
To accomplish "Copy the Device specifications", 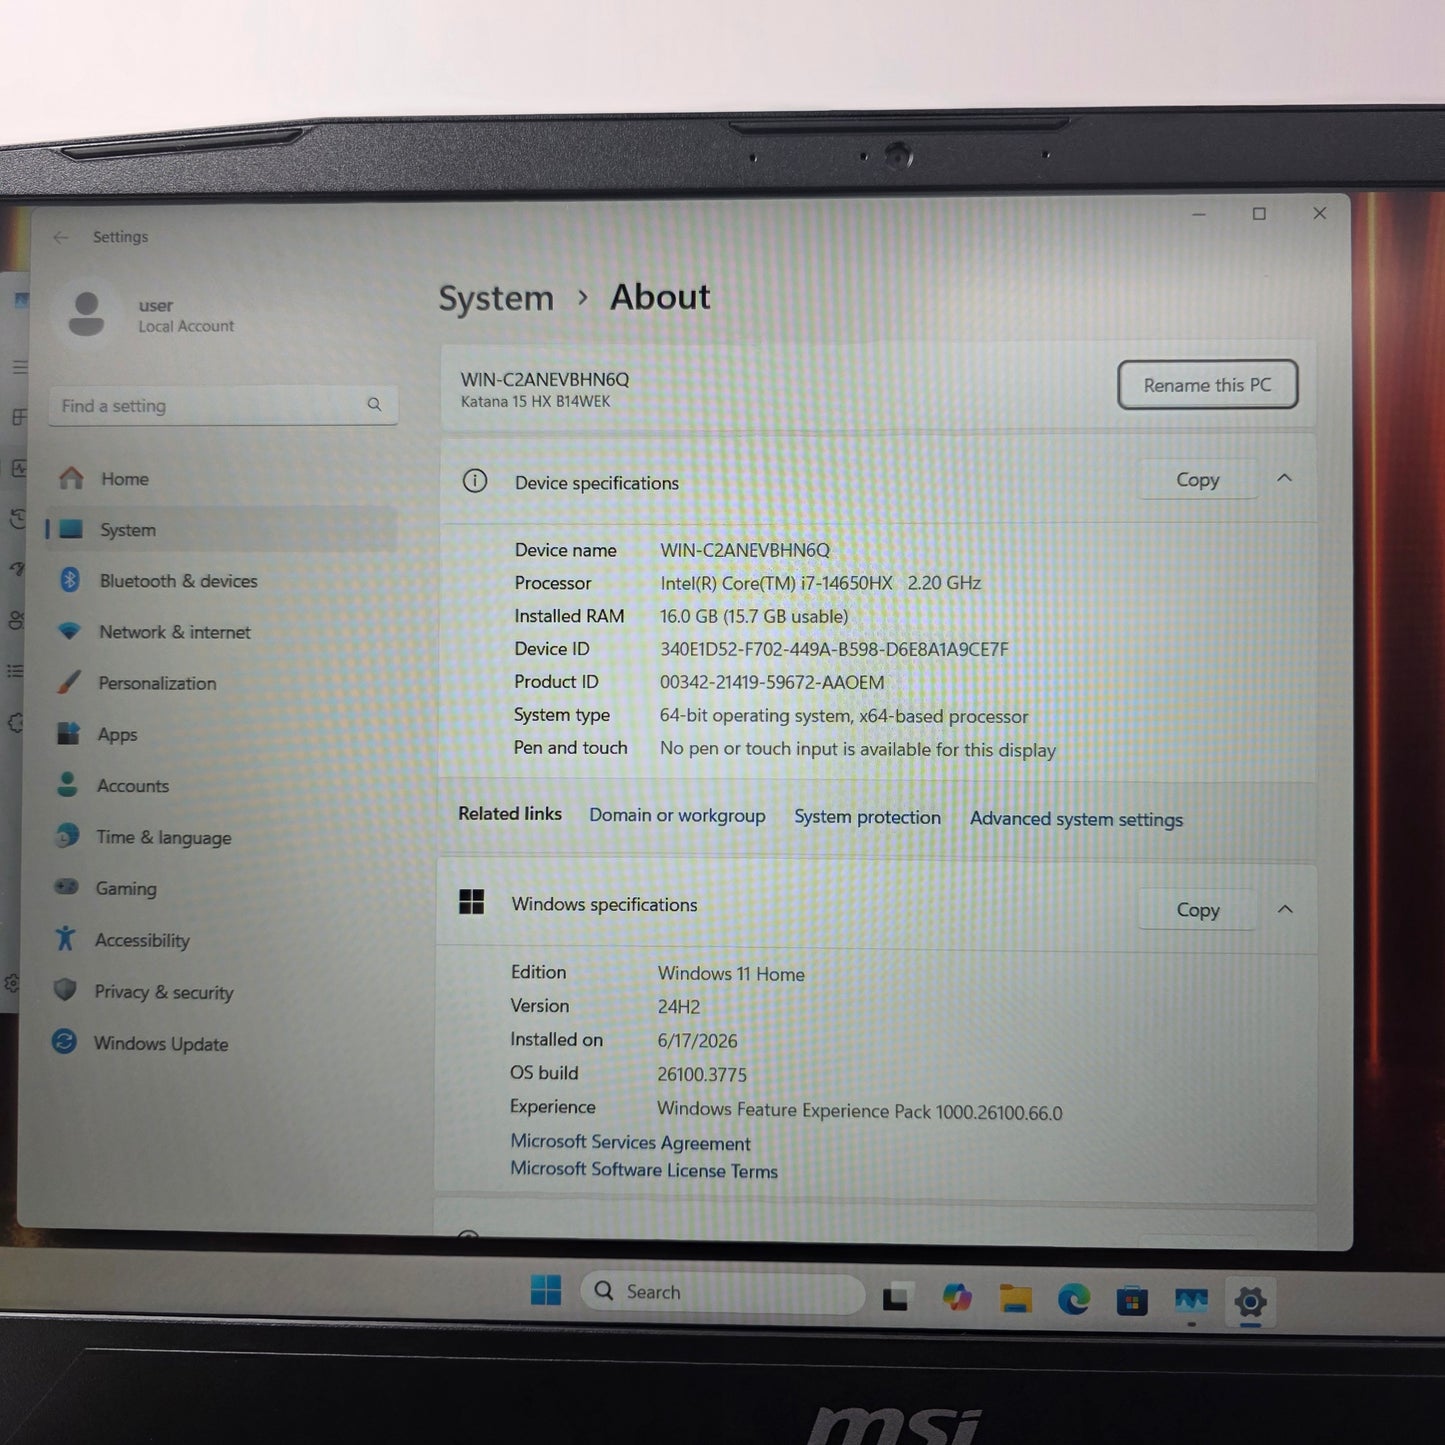I will point(1197,480).
